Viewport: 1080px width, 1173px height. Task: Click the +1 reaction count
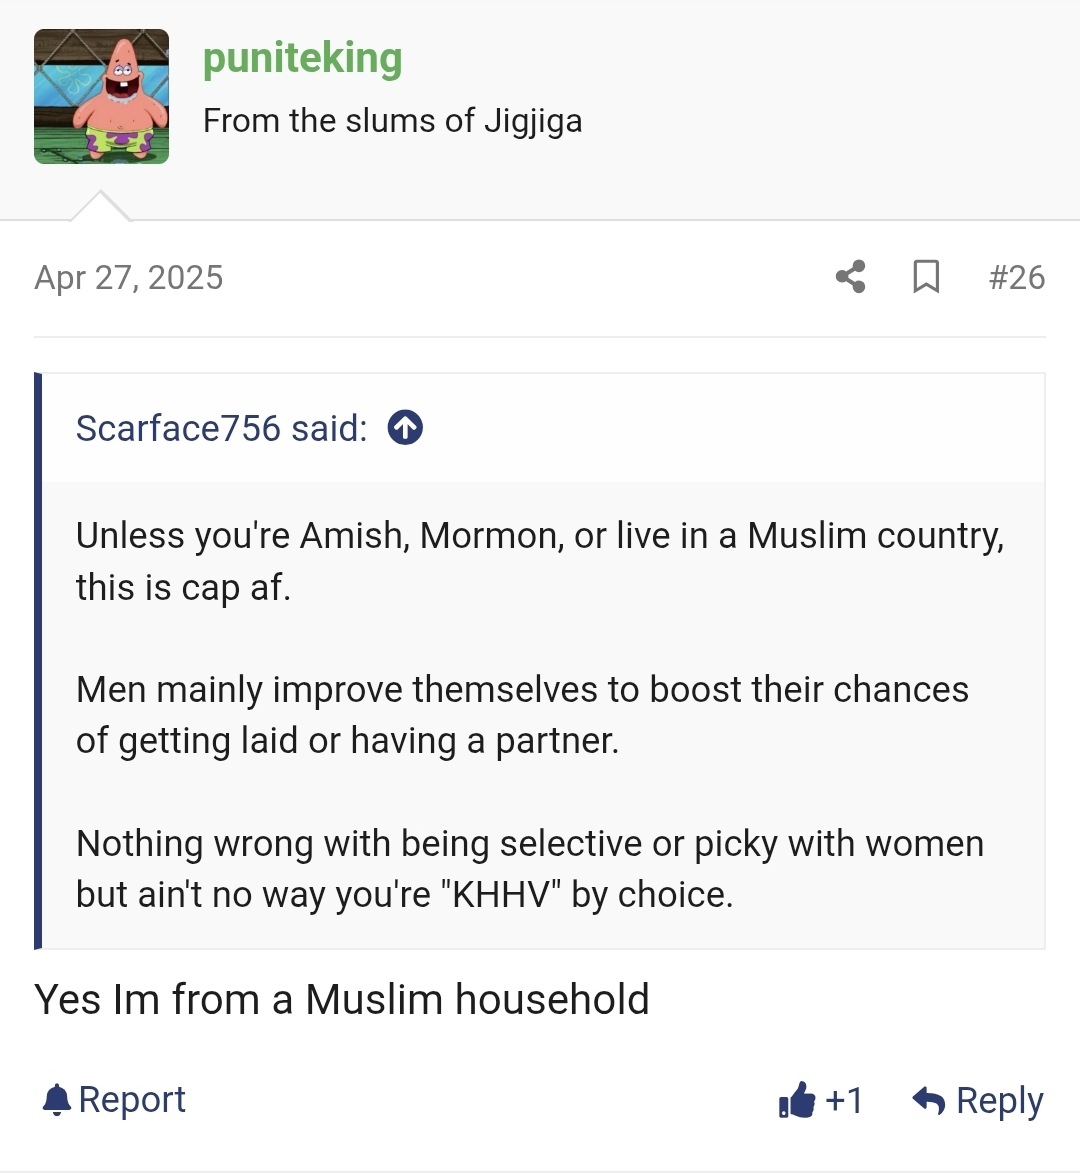[844, 1101]
